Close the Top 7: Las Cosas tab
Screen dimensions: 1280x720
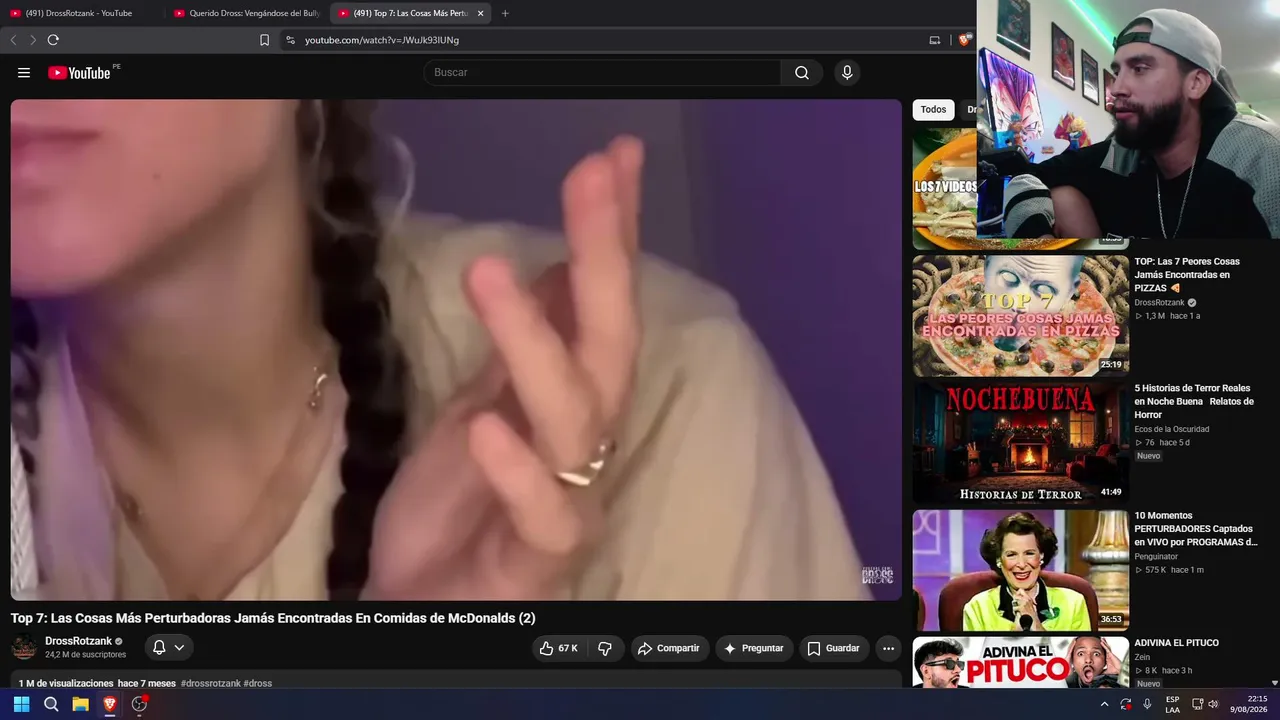480,13
